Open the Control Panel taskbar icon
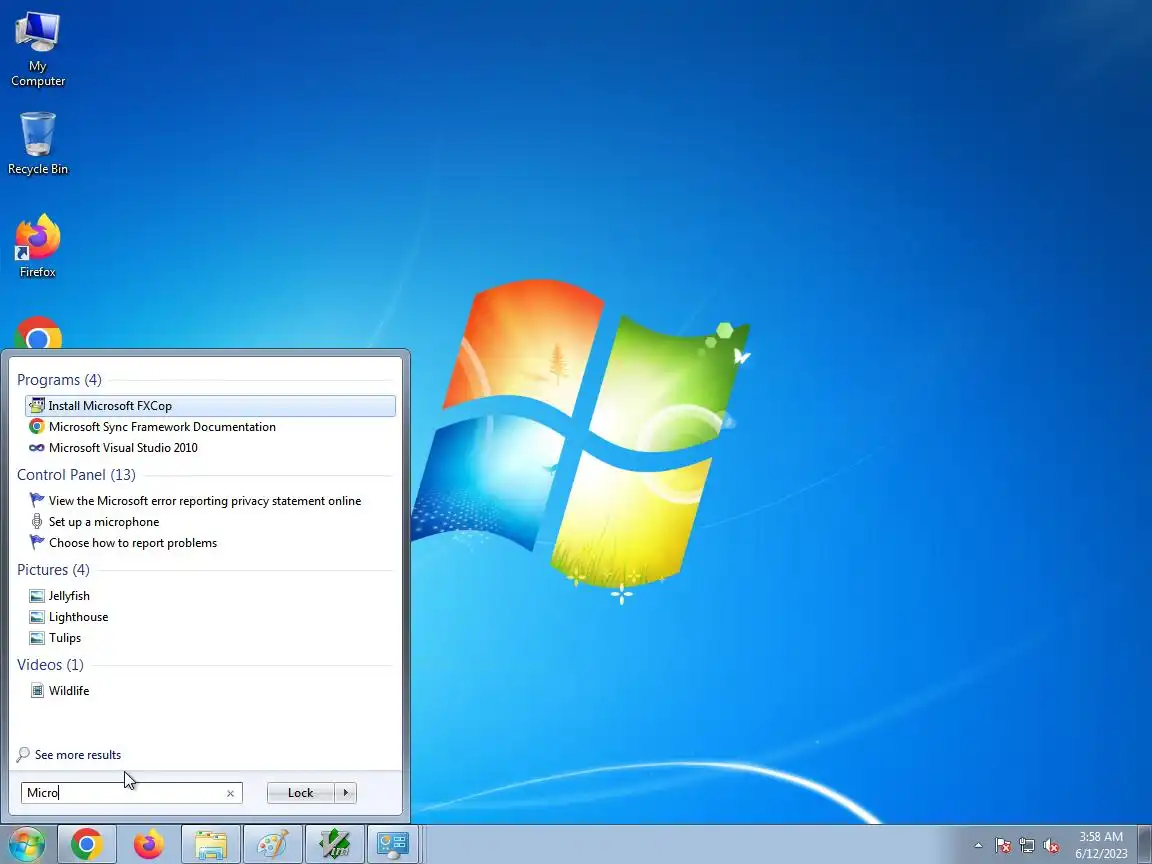 (393, 844)
